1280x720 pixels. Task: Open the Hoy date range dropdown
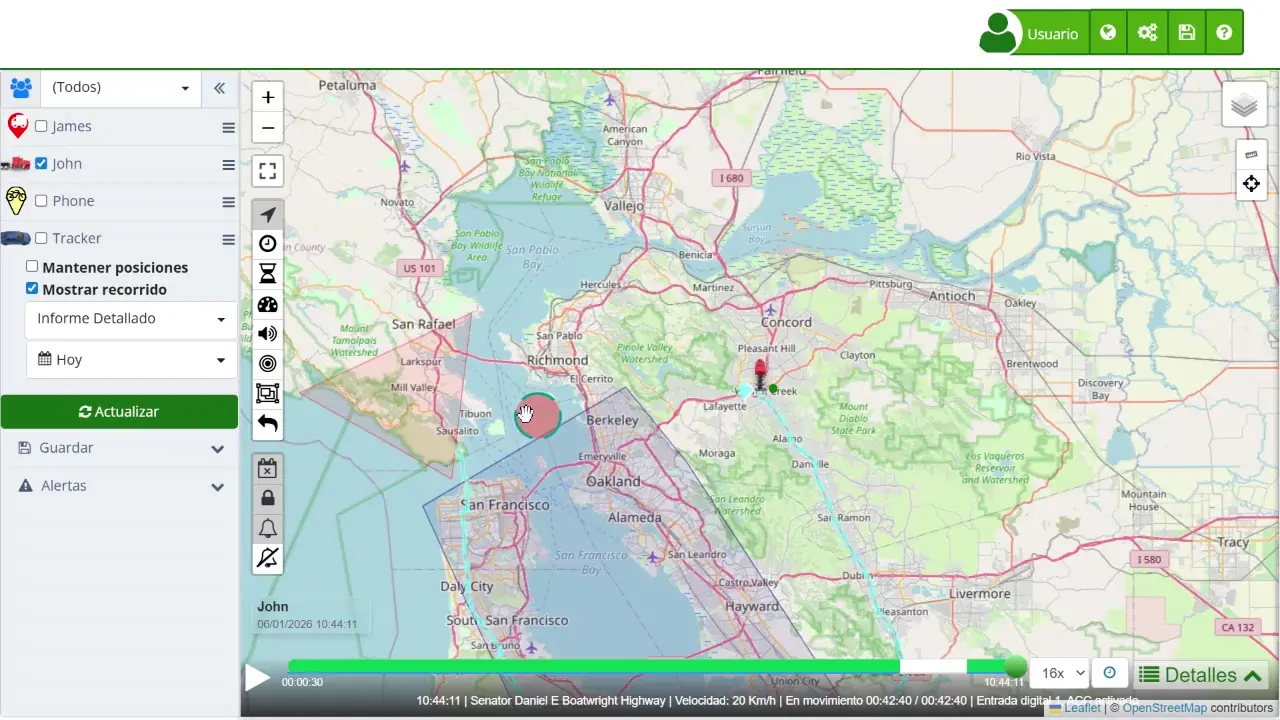click(x=131, y=360)
